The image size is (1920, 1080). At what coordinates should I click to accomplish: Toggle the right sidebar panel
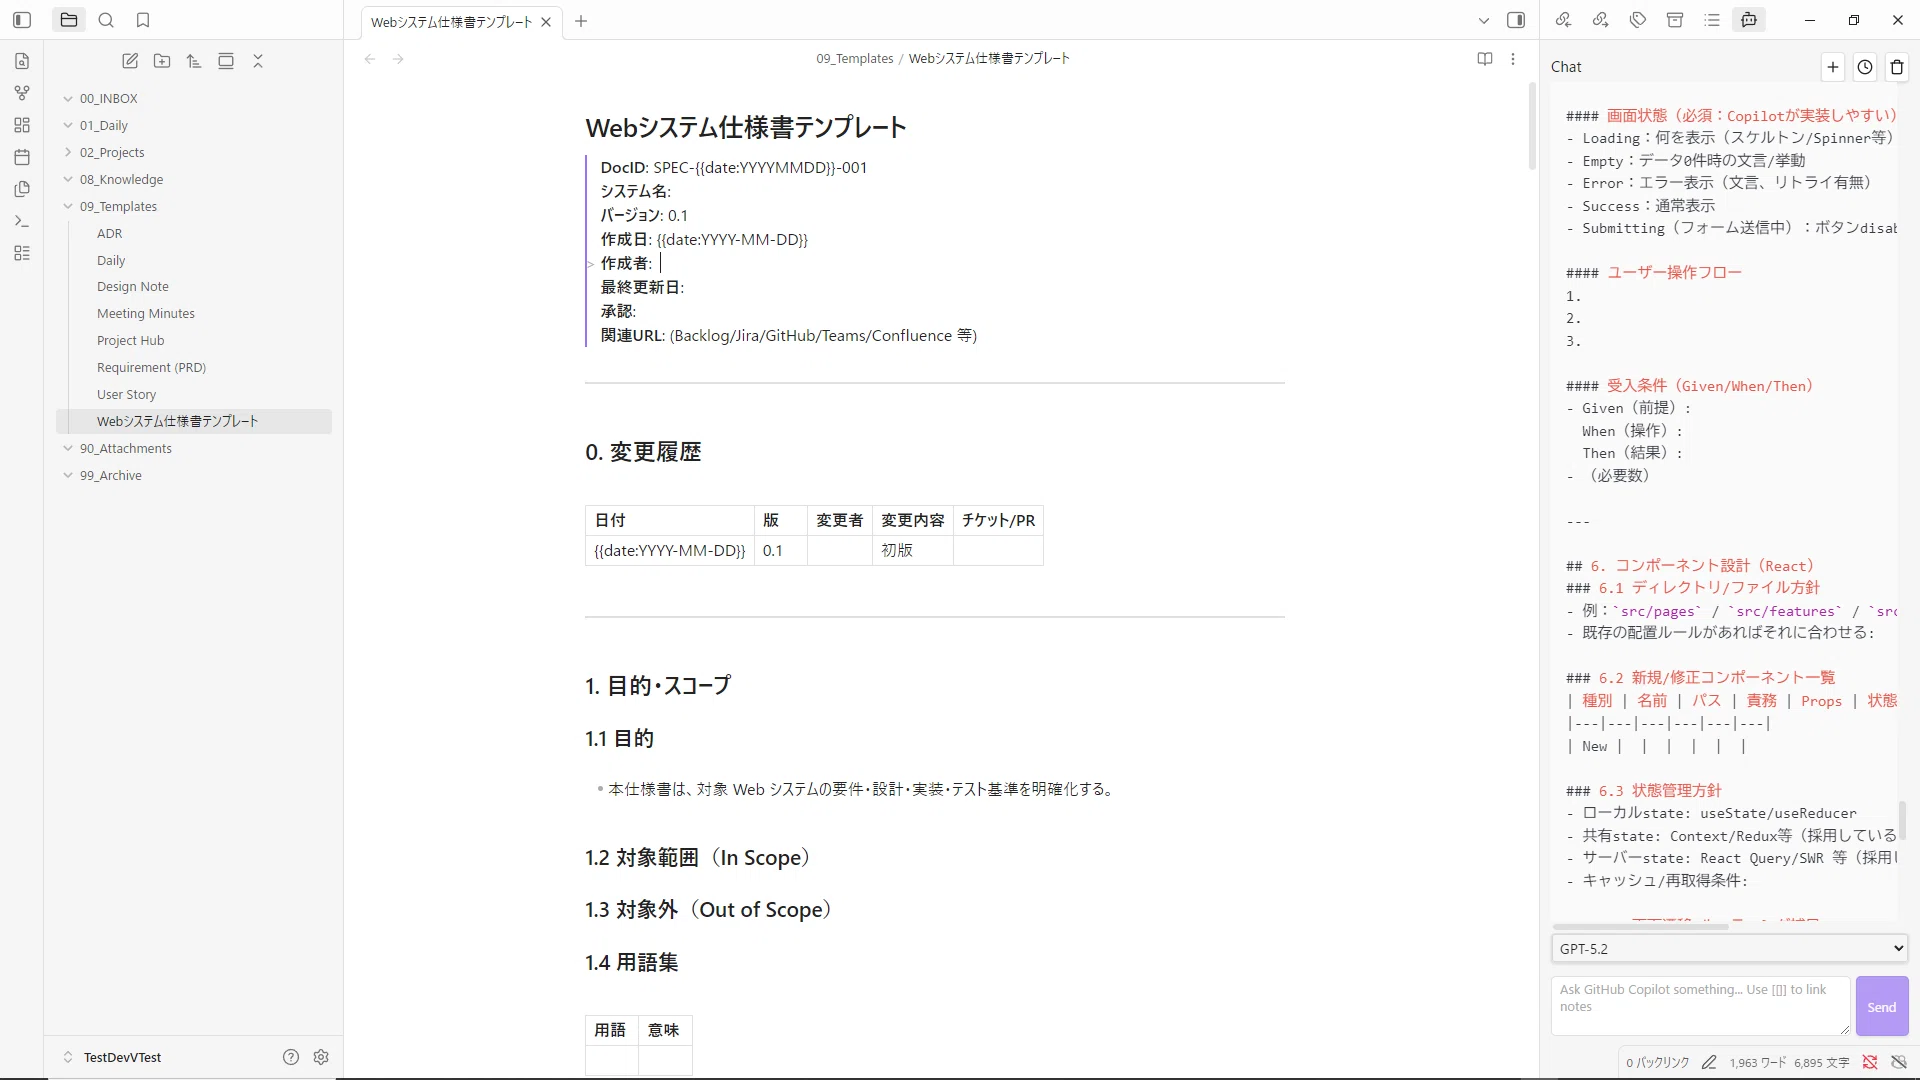point(1516,20)
